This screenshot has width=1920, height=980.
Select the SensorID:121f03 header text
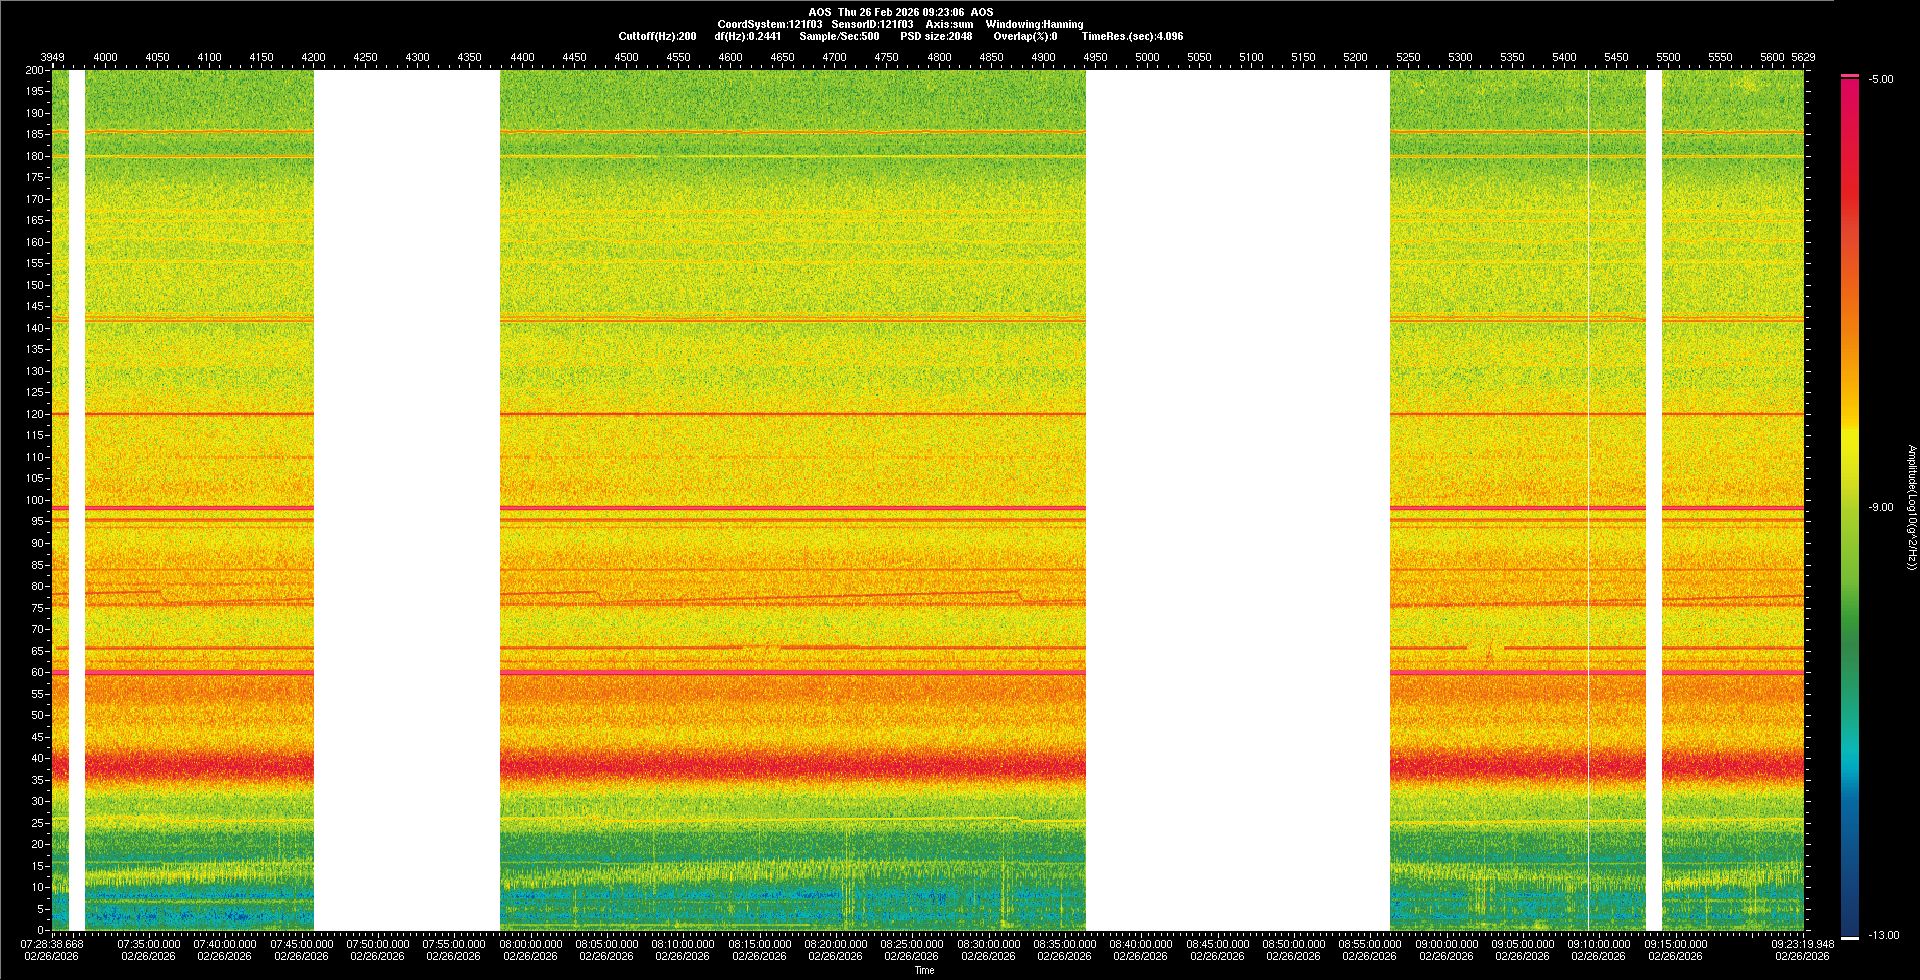(x=872, y=24)
